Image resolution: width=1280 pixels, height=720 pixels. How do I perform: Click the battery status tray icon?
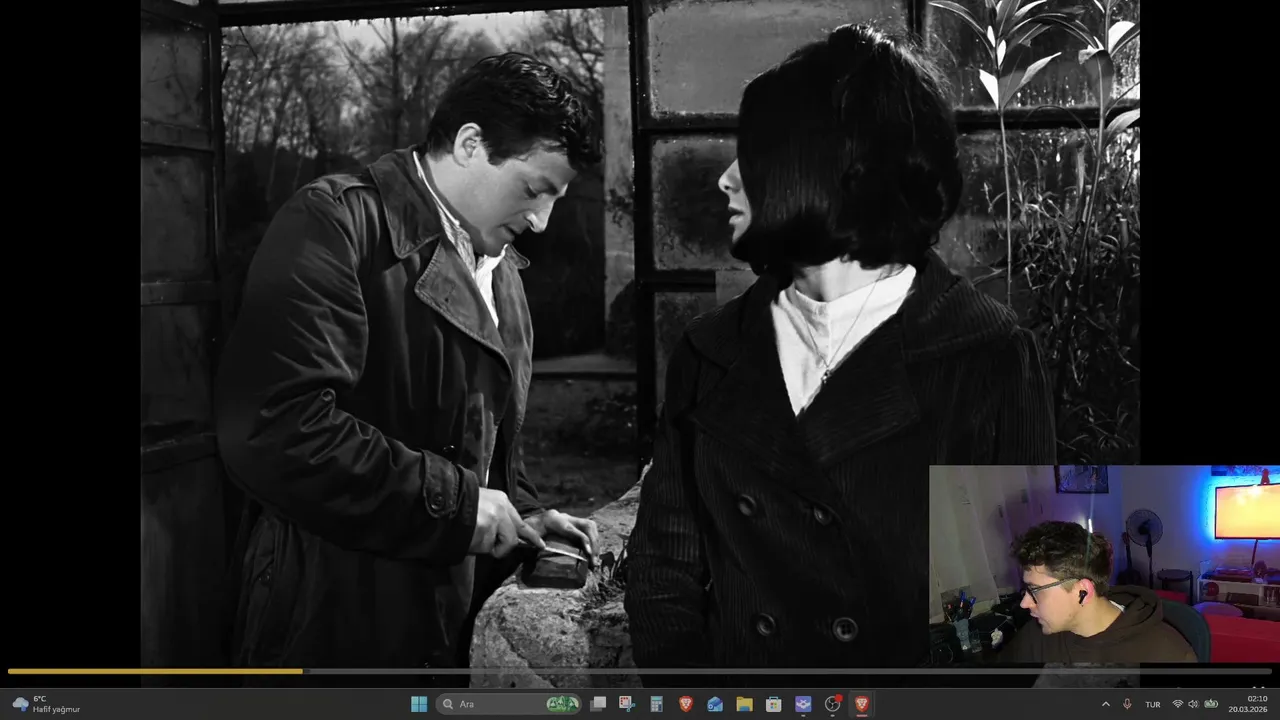[x=1211, y=704]
